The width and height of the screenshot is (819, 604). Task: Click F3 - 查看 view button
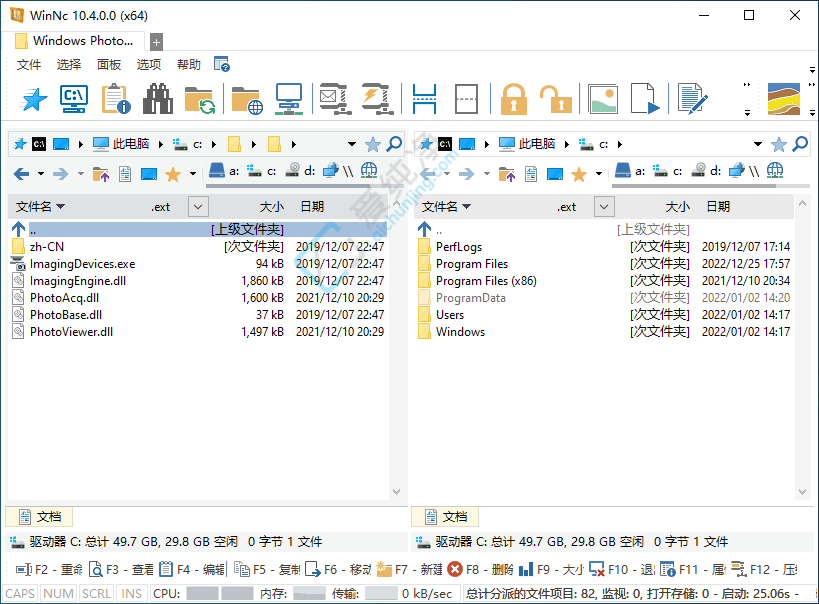click(x=121, y=569)
